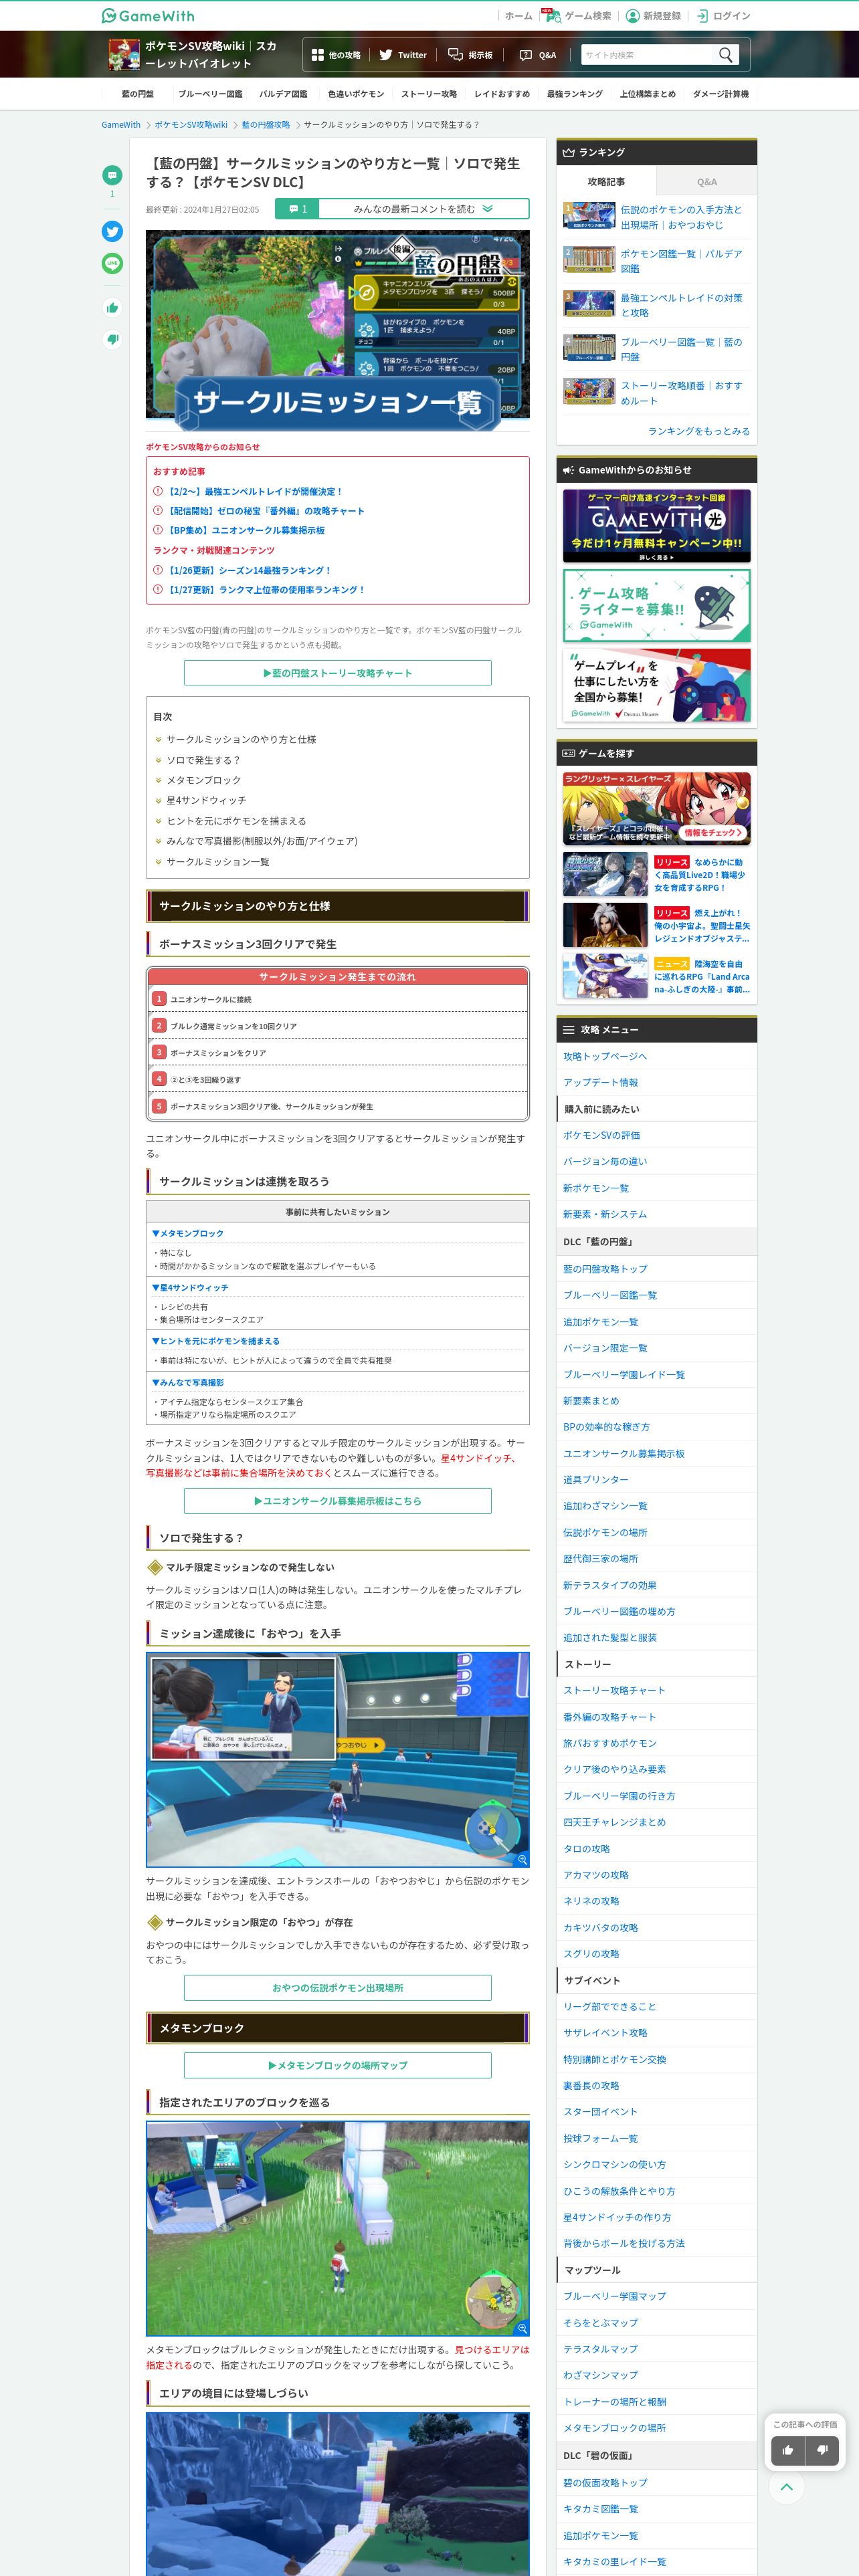Open the ゲーム攻略ライターを募集 banner
This screenshot has width=859, height=2576.
click(x=656, y=606)
